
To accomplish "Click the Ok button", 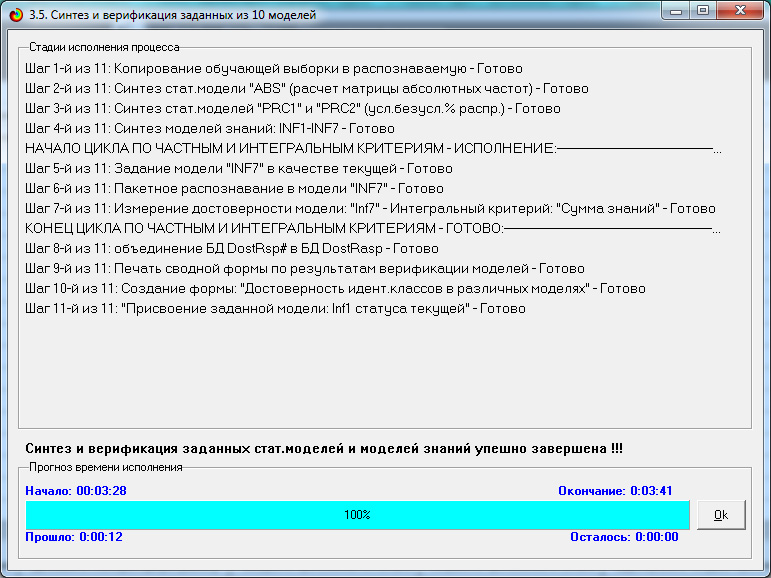I will click(x=721, y=515).
